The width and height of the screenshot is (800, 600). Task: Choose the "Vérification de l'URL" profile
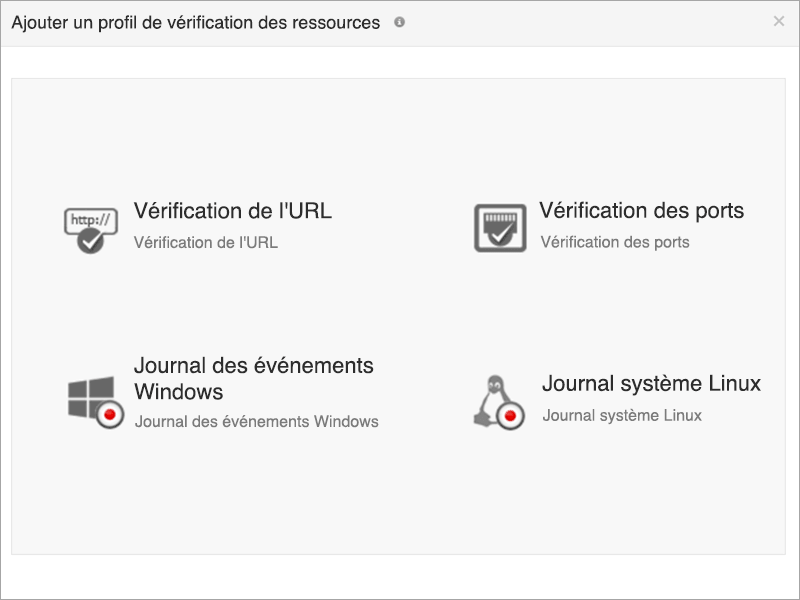coord(233,211)
